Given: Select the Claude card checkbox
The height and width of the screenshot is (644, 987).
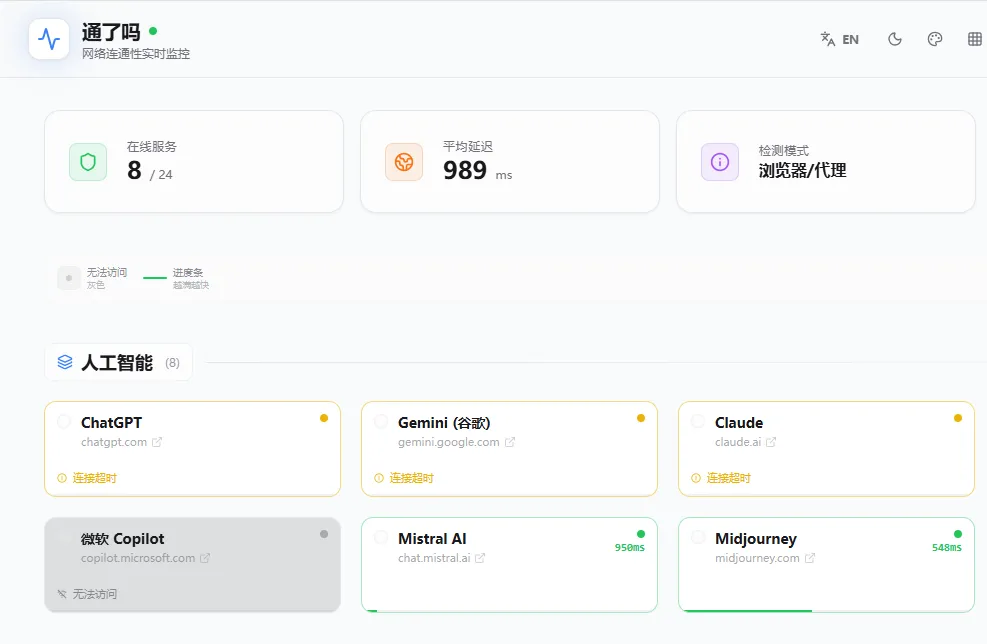Looking at the screenshot, I should pos(698,422).
